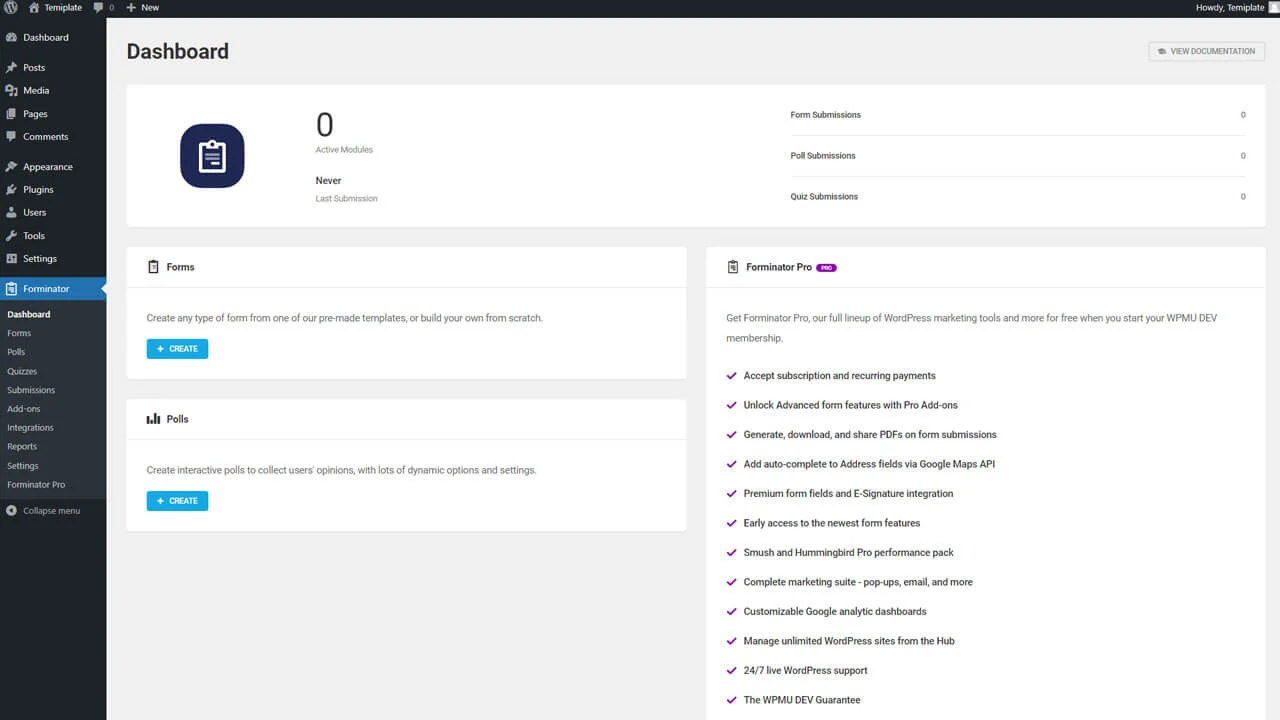Open the Quizzes submenu

22,371
